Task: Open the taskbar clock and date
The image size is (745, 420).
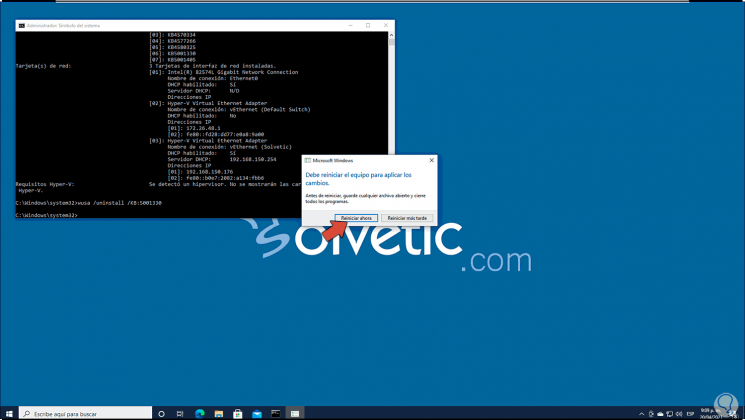Action: pyautogui.click(x=709, y=413)
